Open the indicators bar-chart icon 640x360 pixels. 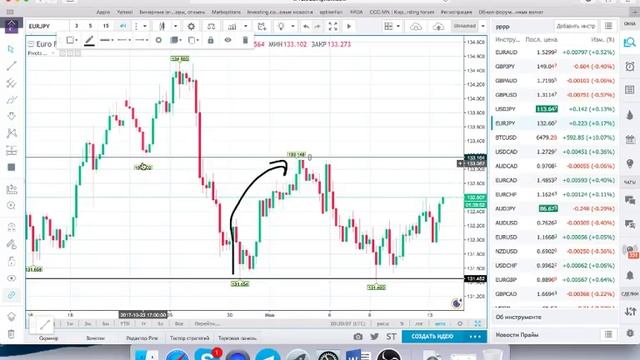click(x=232, y=27)
